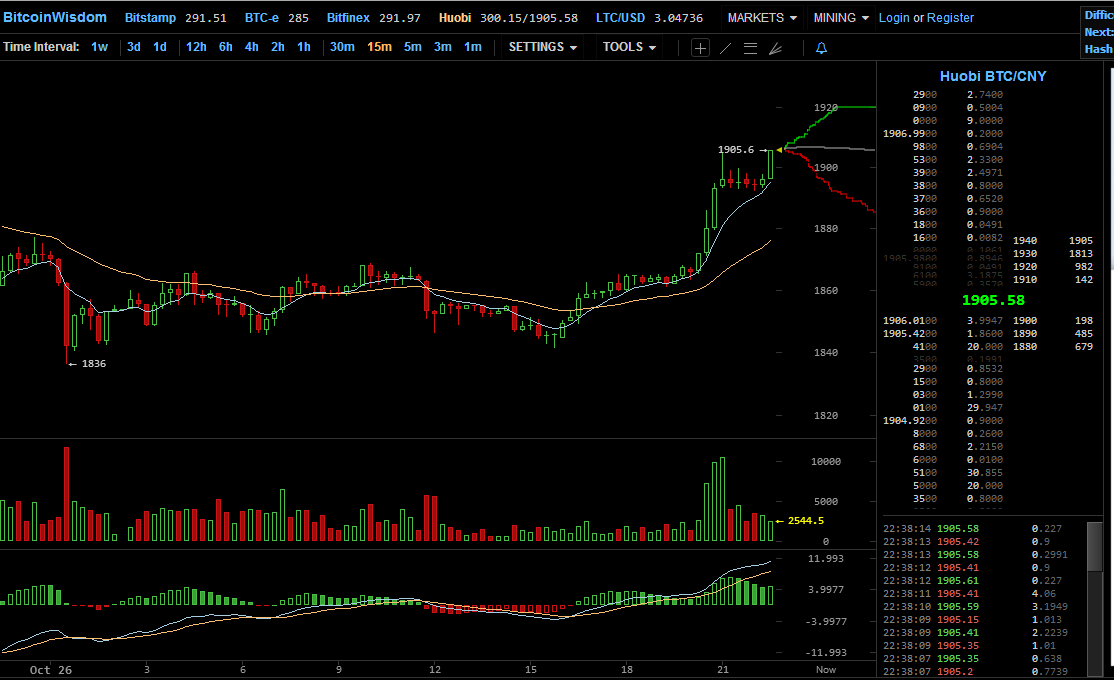
Task: Pick the diagonal line drawing tool
Action: [725, 48]
